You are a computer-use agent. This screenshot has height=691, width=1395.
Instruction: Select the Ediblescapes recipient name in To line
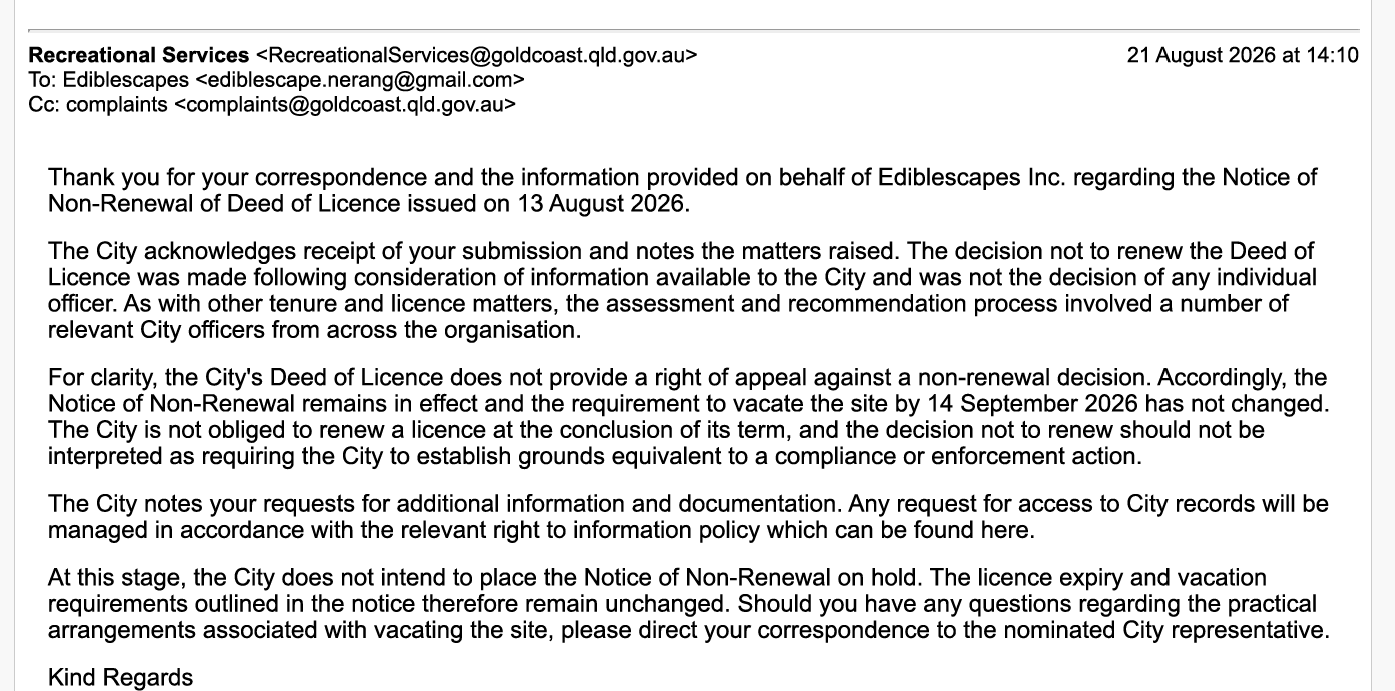(x=126, y=80)
